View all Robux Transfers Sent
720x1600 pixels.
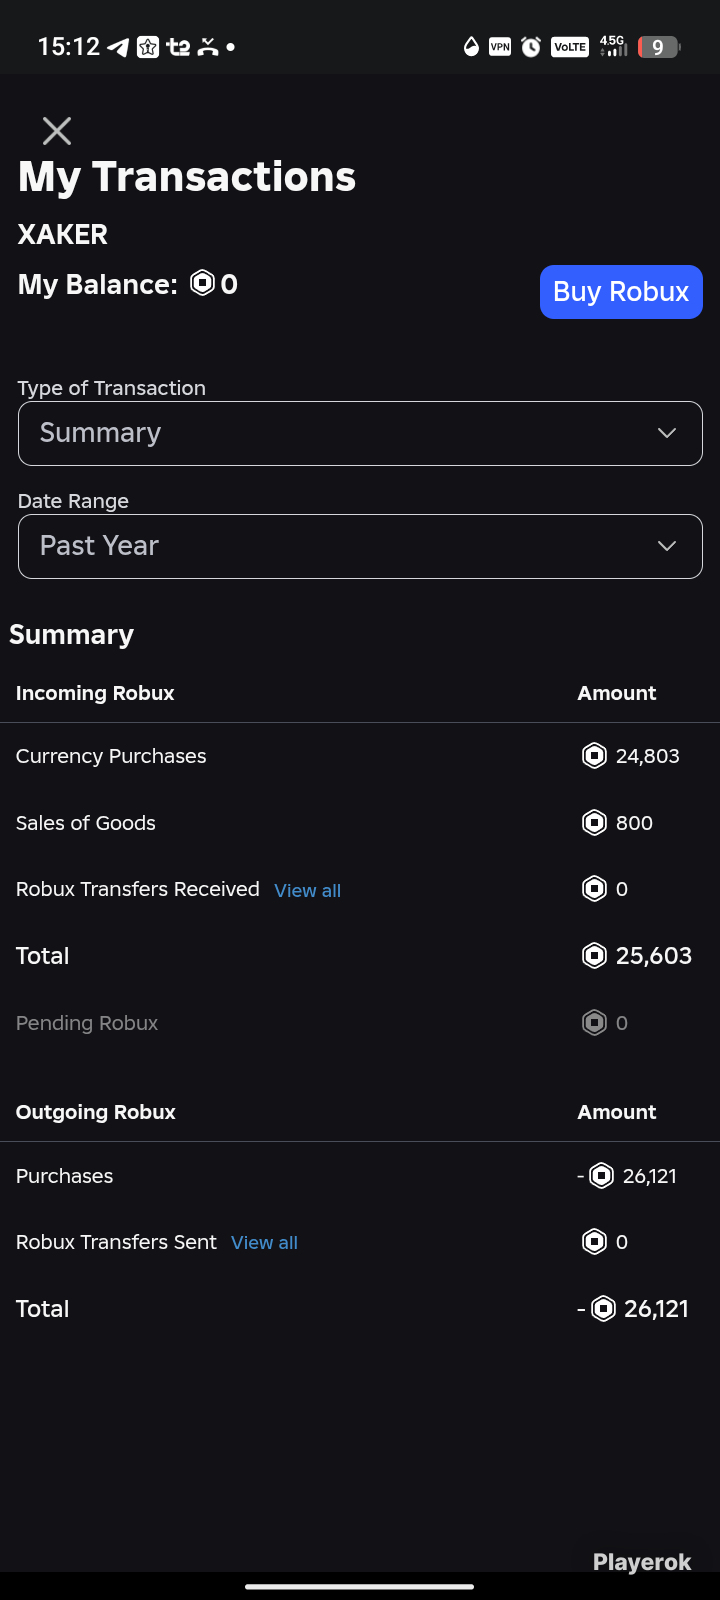coord(265,1243)
